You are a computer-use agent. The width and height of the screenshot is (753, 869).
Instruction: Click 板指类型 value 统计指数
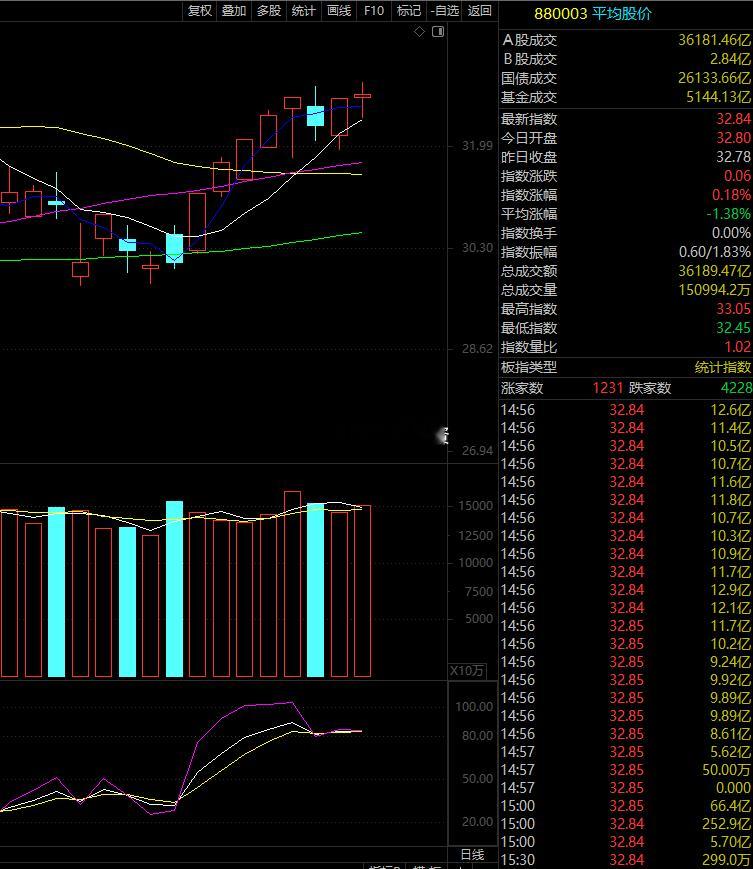(x=723, y=367)
